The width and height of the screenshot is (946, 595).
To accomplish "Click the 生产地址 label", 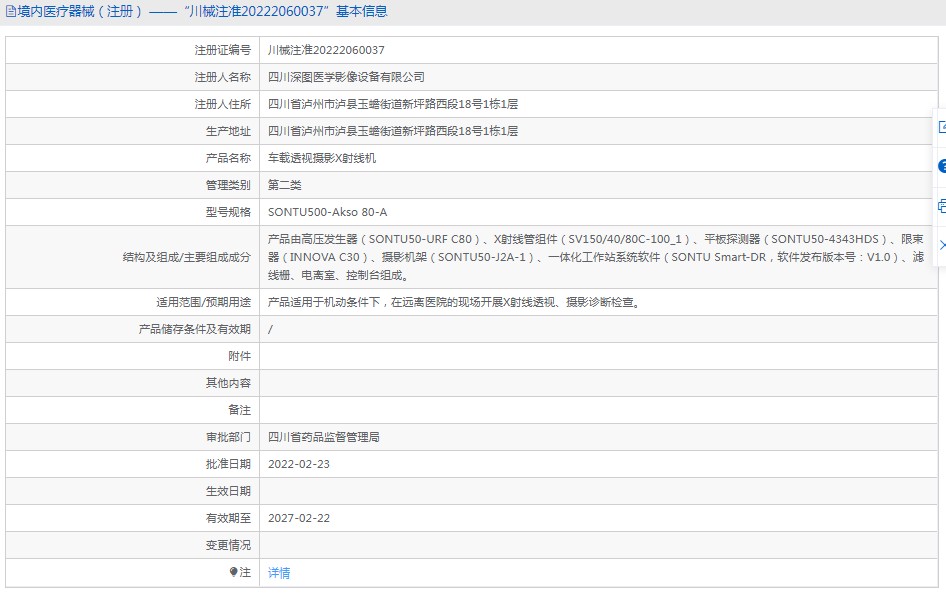I will [x=228, y=131].
